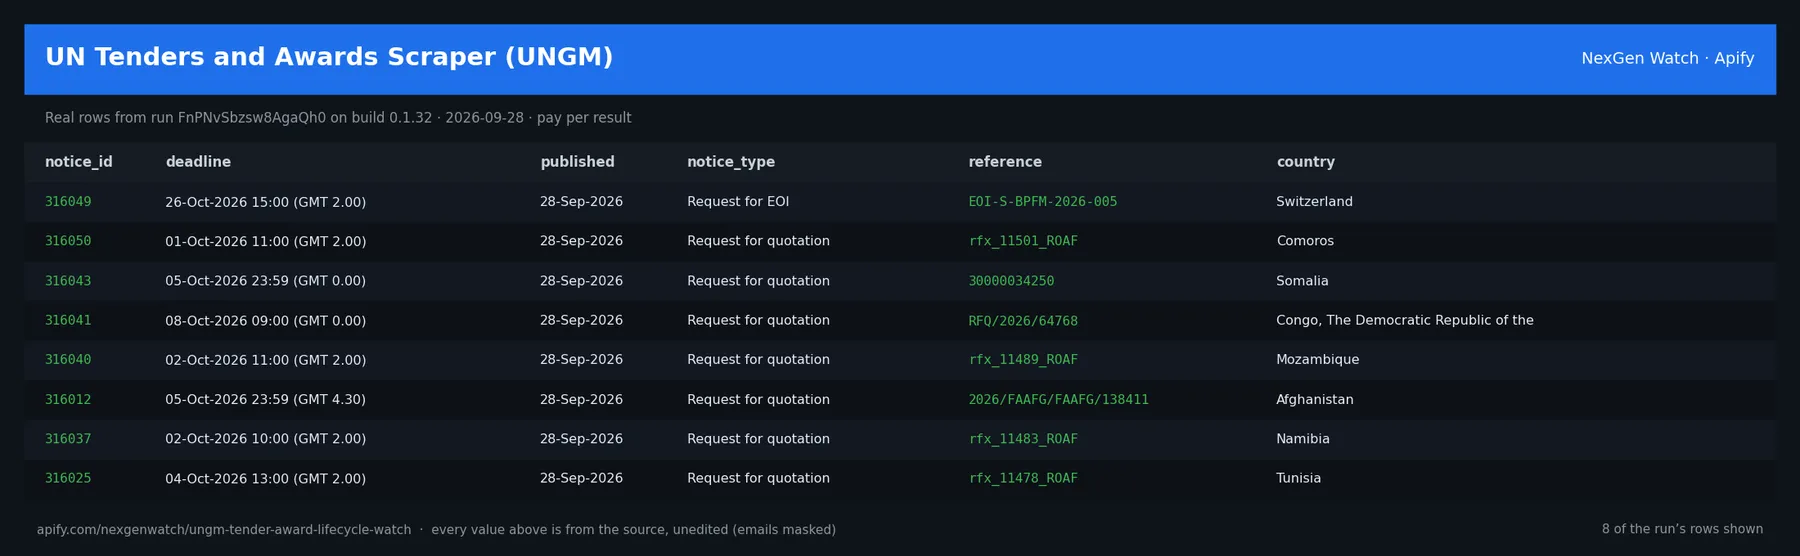Click published date in the 316041 row
The image size is (1800, 556).
point(581,320)
